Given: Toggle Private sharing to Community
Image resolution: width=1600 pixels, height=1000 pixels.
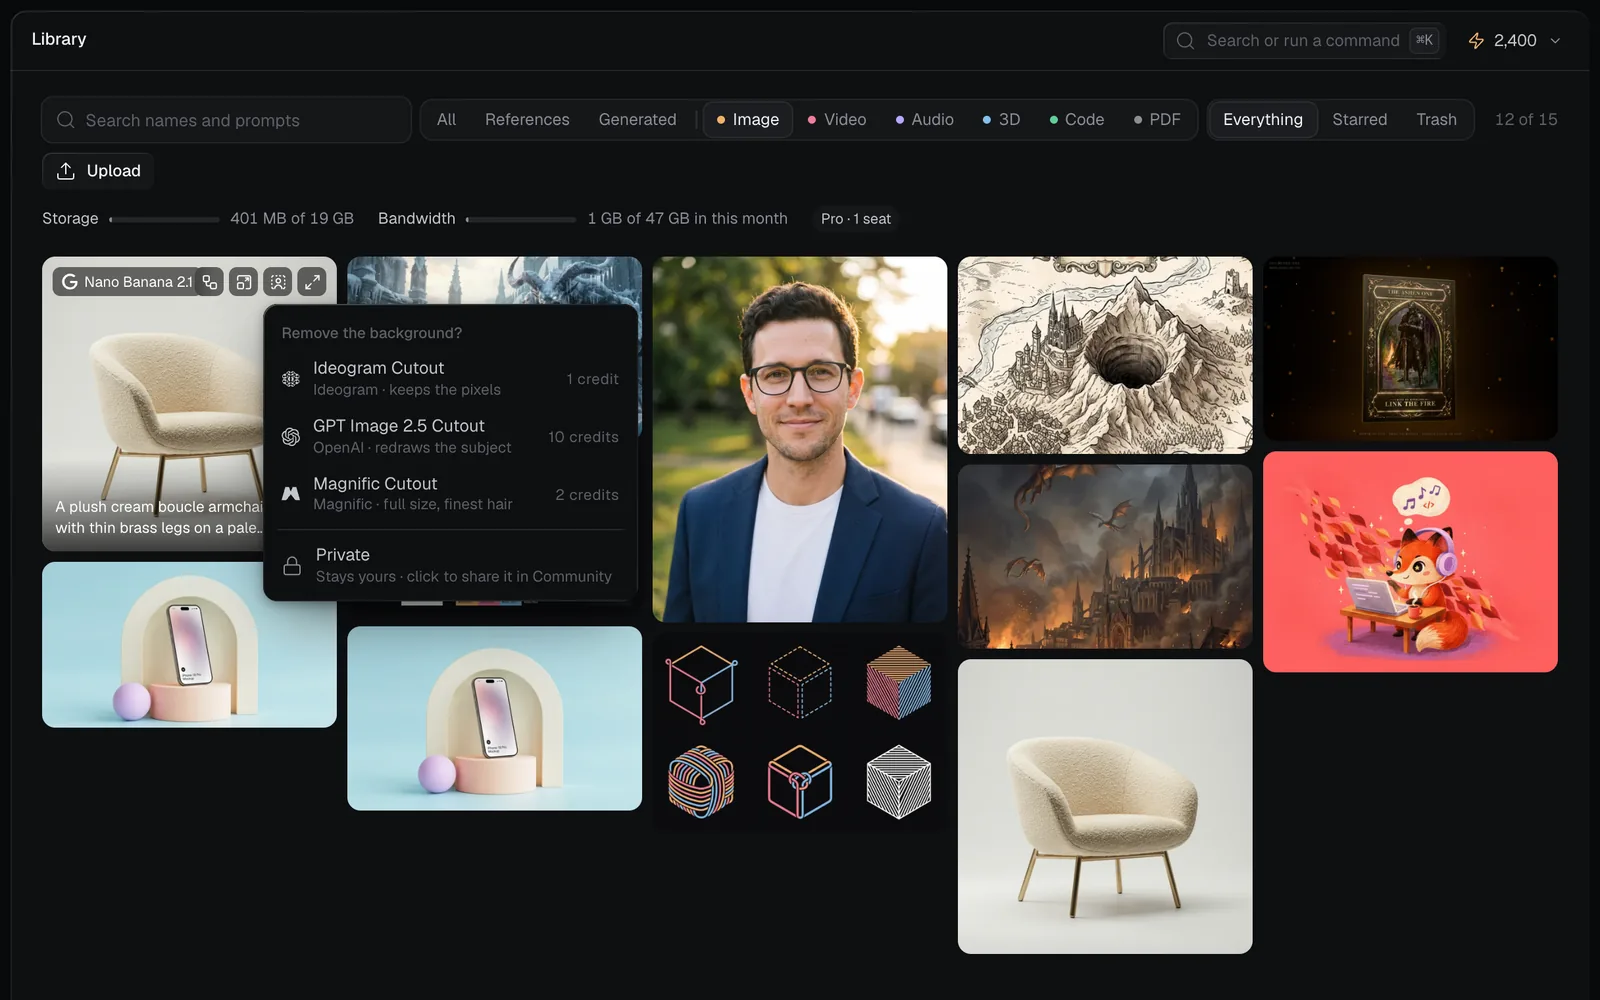Looking at the screenshot, I should (x=450, y=565).
